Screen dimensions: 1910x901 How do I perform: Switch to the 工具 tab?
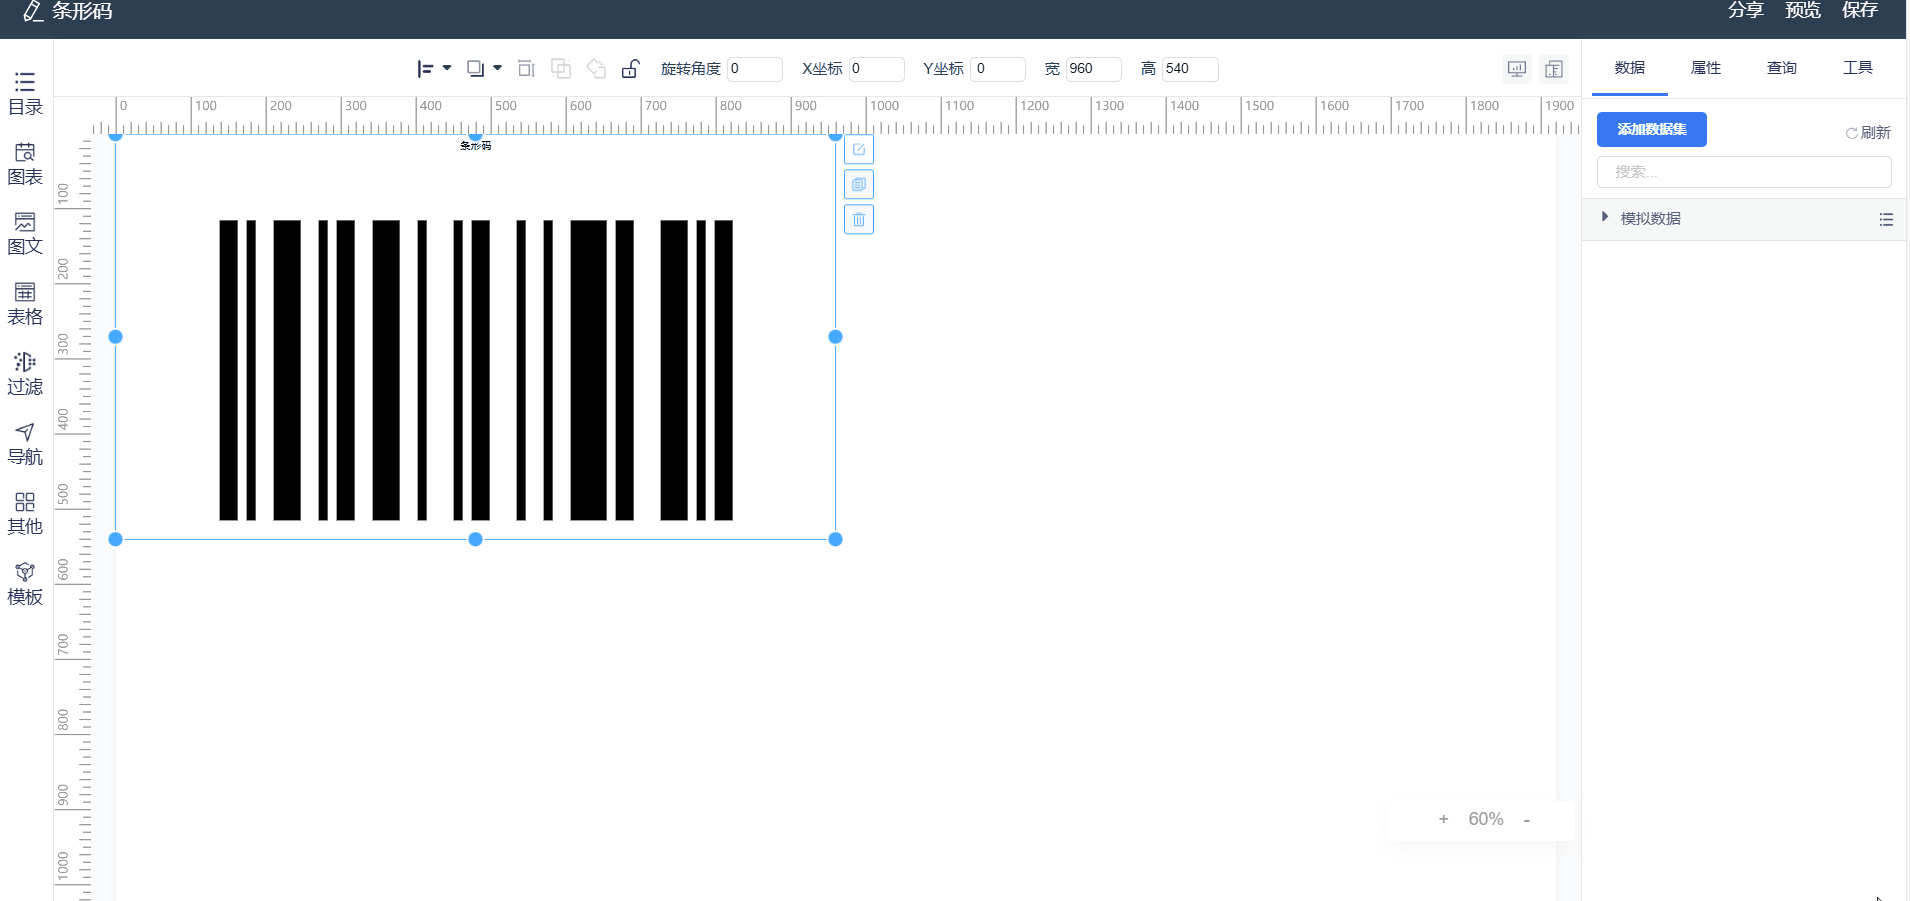1858,68
